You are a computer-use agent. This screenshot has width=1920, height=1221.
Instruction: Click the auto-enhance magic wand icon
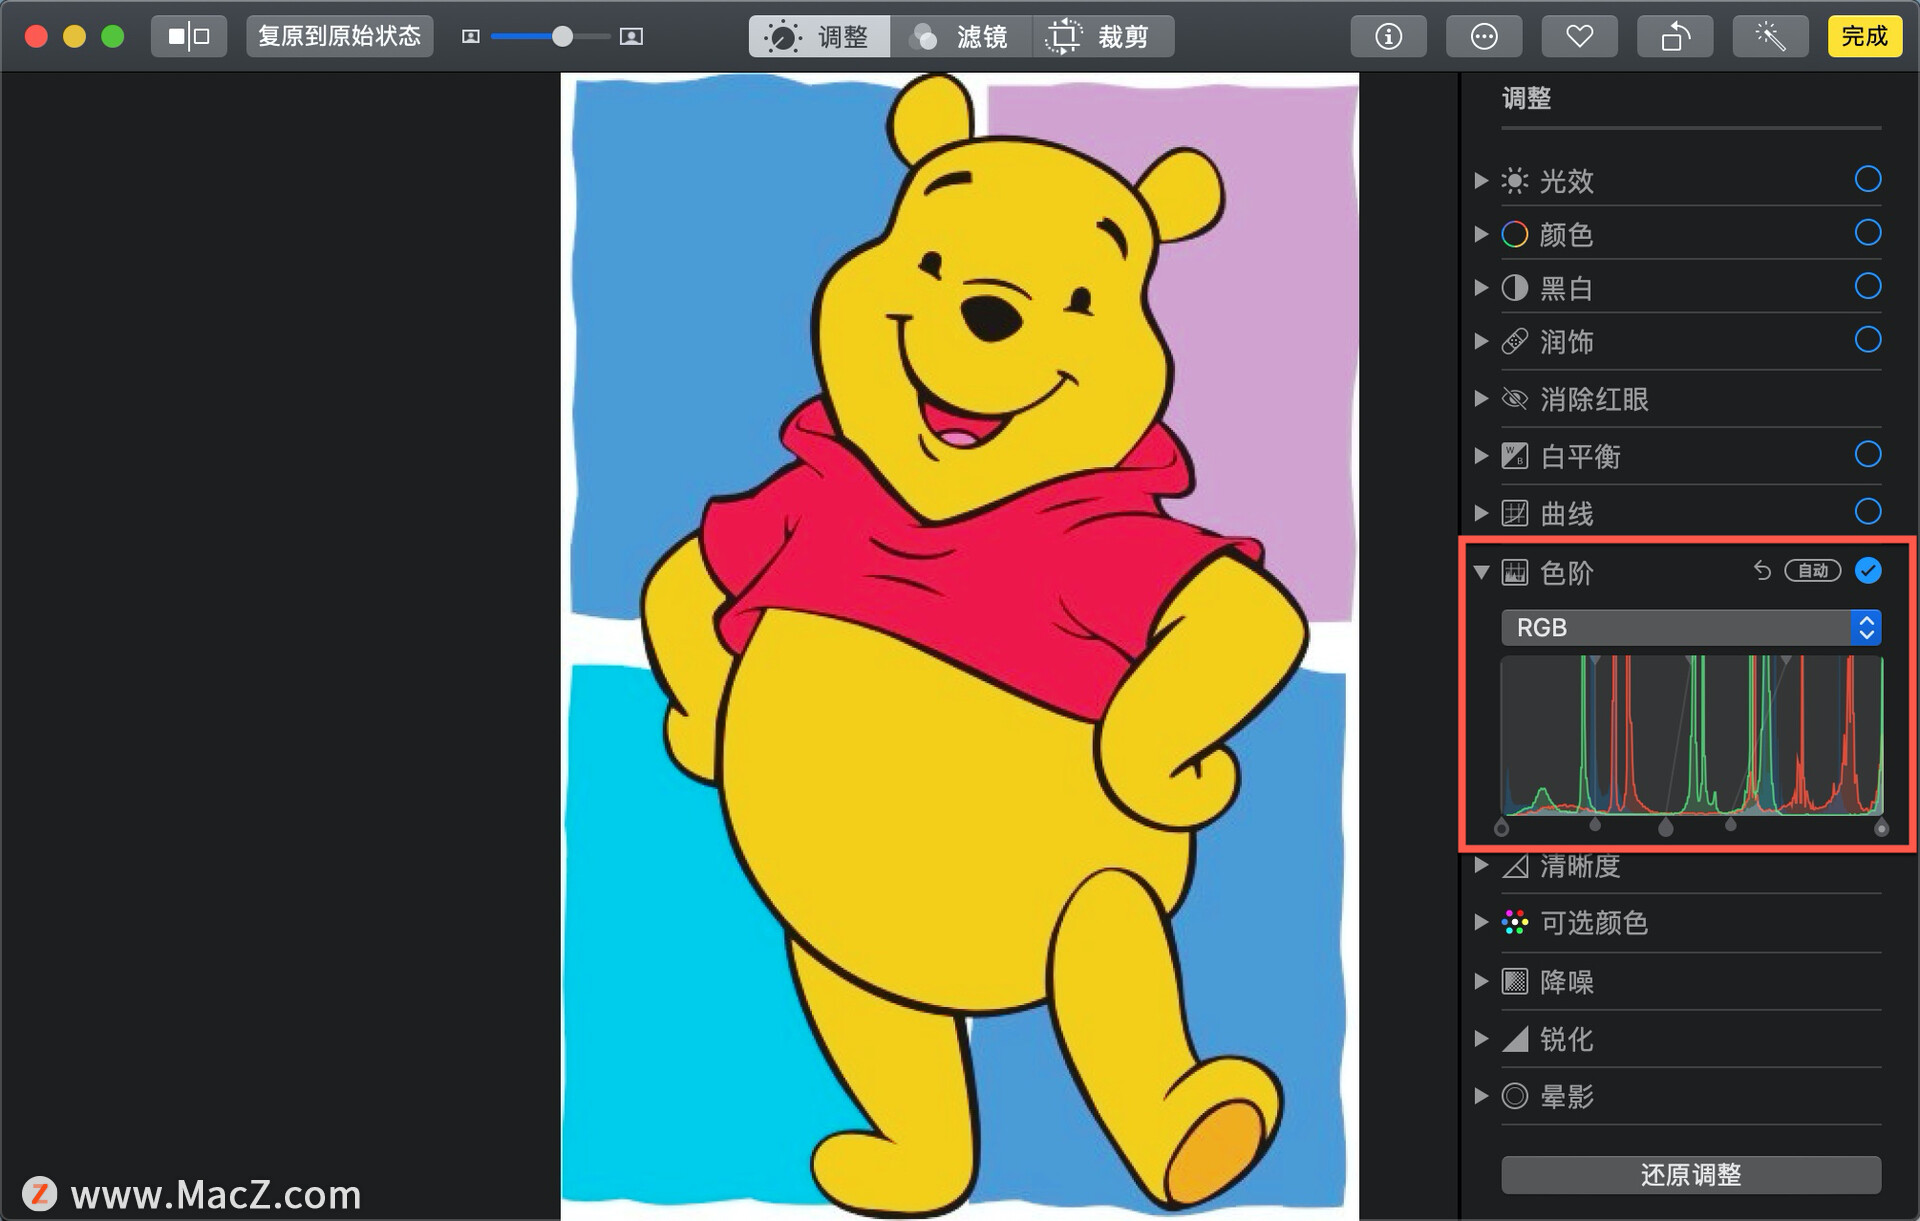[1770, 37]
